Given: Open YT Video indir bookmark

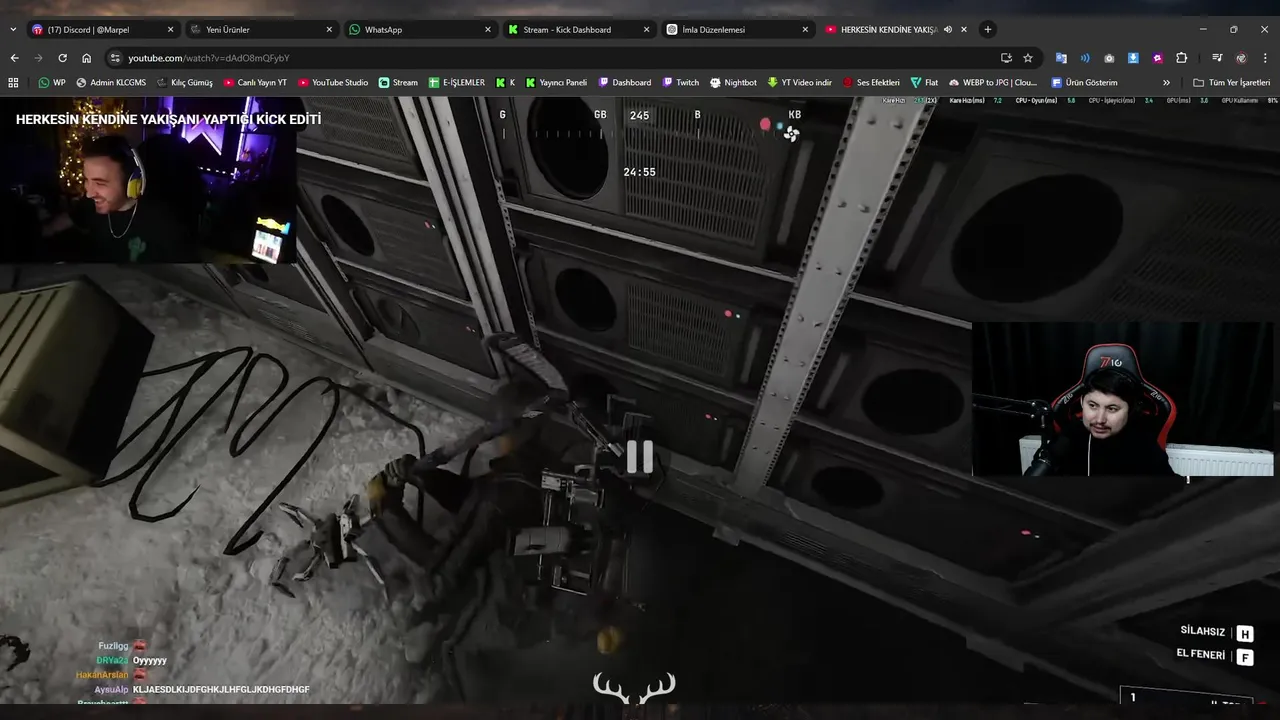Looking at the screenshot, I should pos(799,82).
